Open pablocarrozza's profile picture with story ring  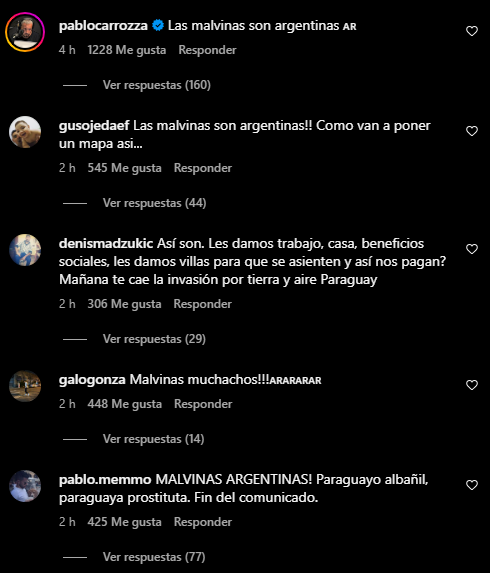[x=25, y=32]
